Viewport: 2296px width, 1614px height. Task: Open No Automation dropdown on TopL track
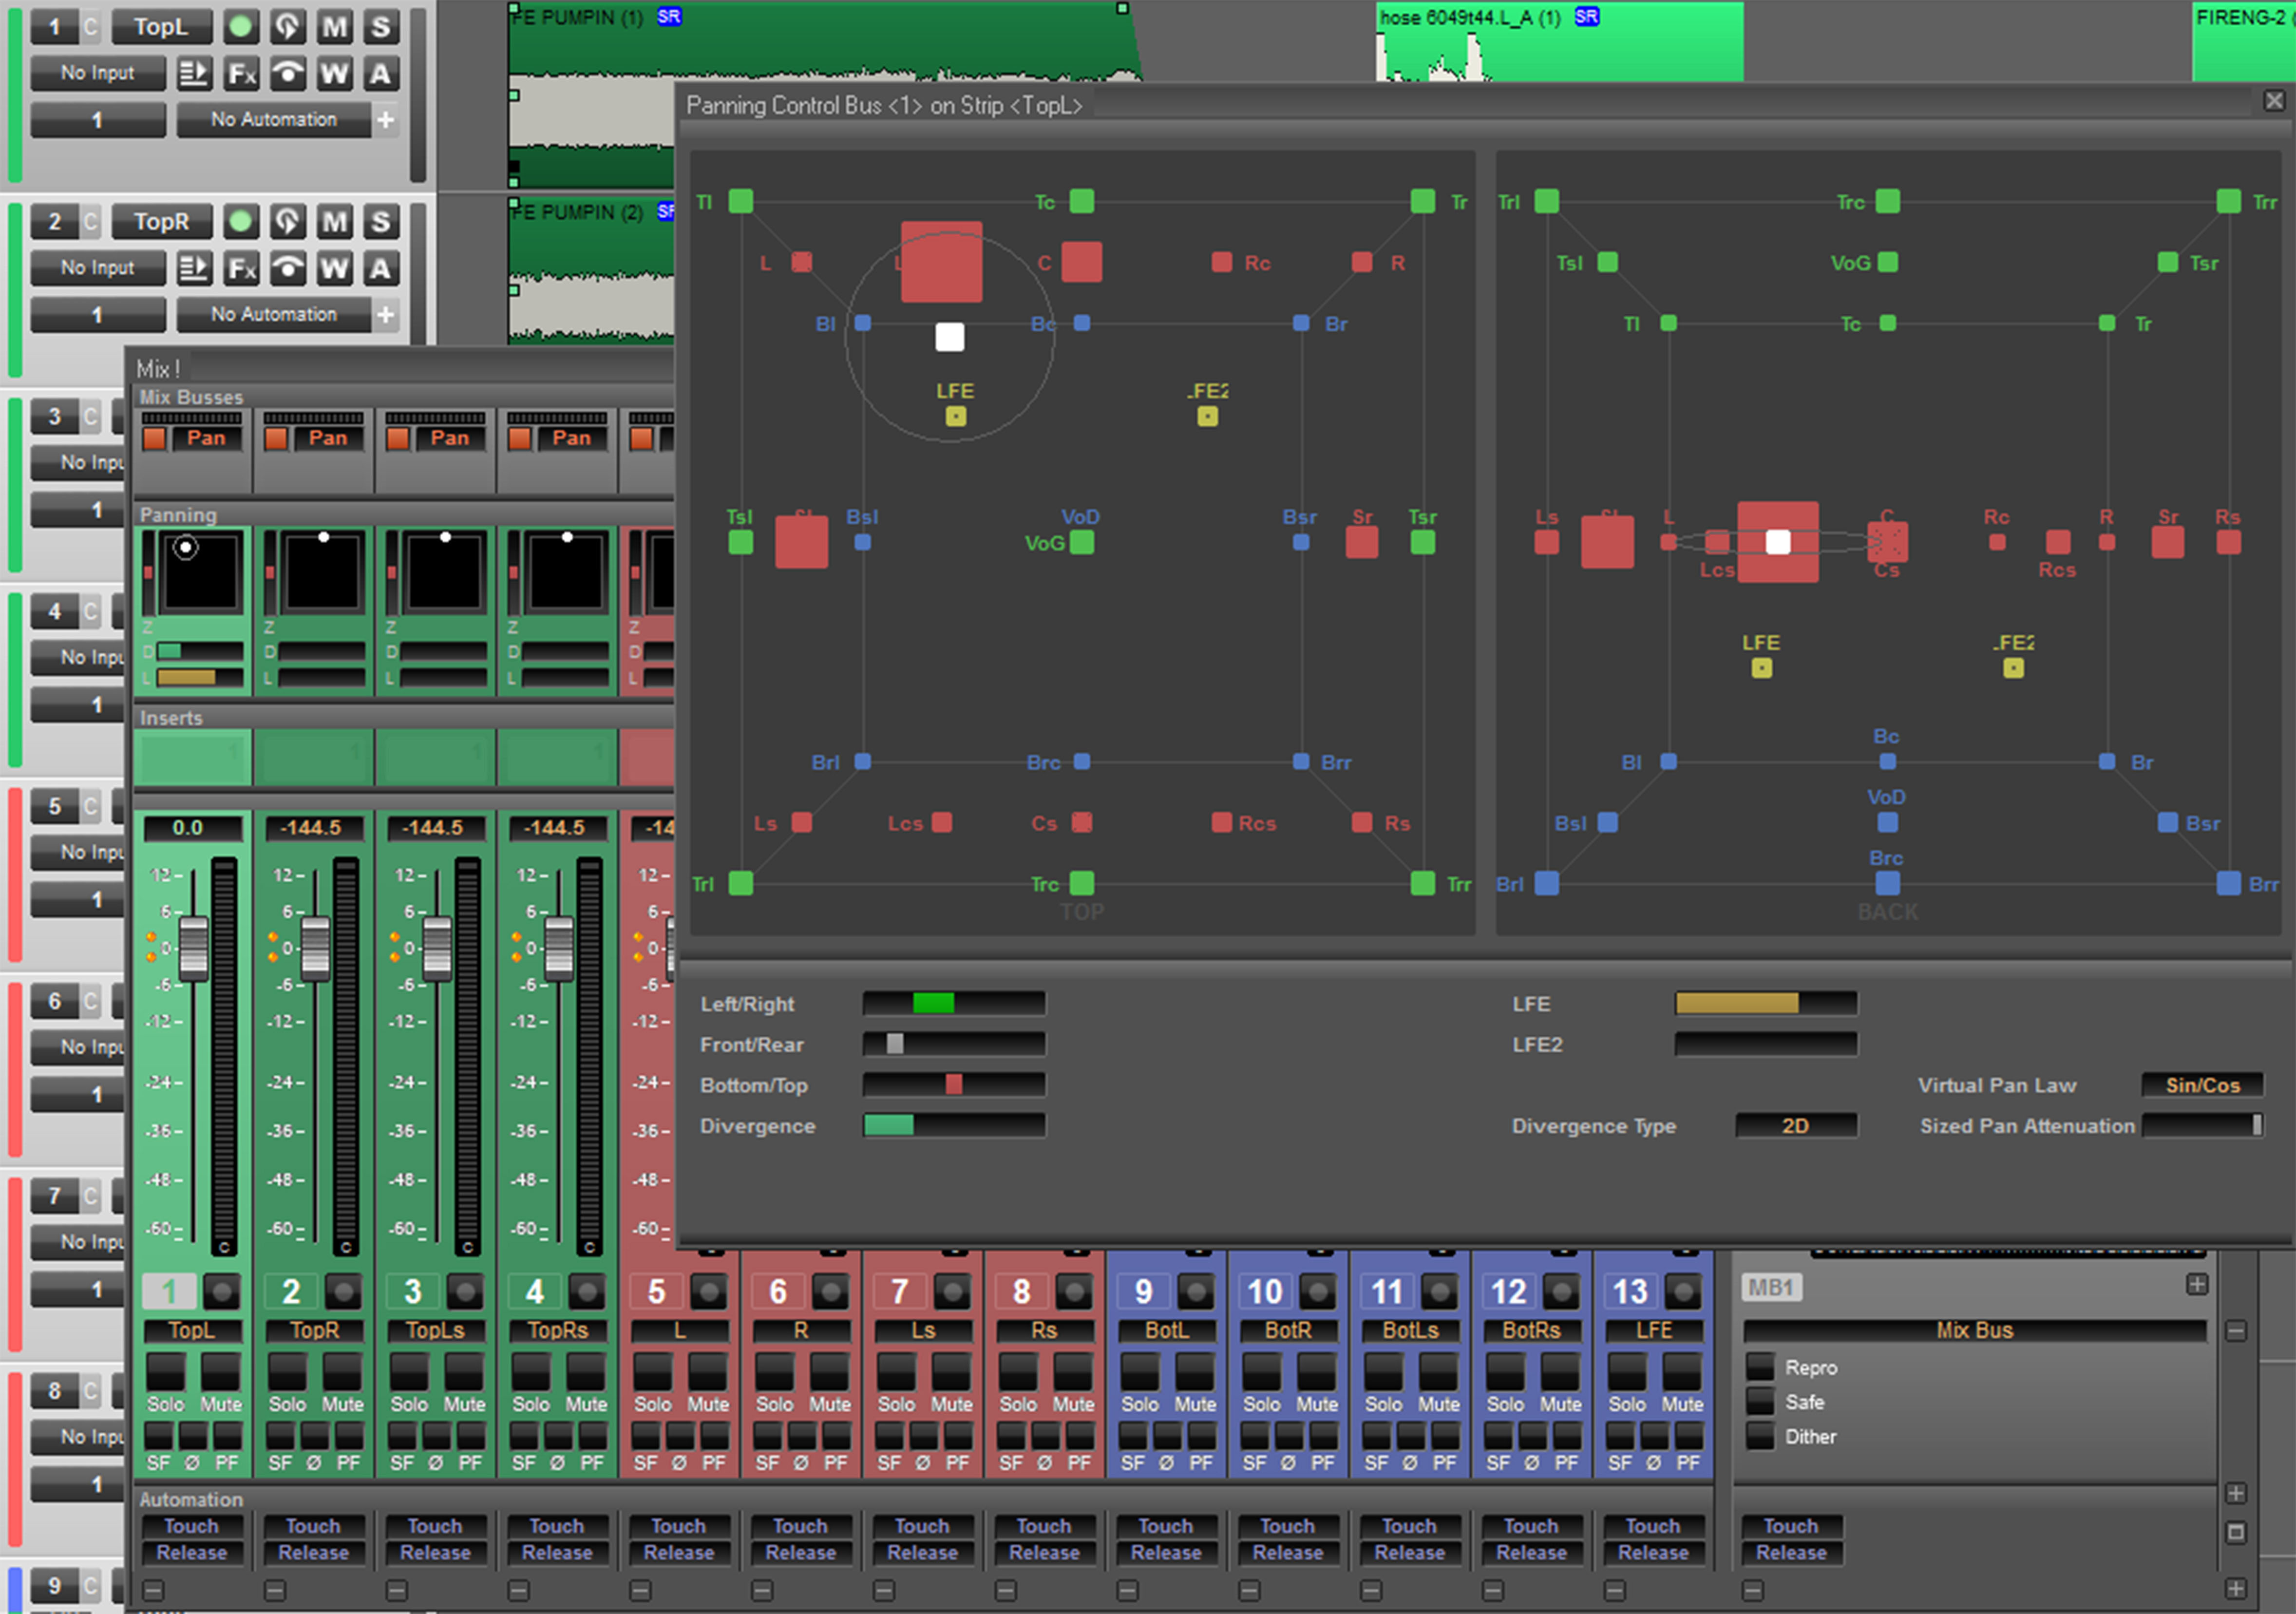point(273,120)
